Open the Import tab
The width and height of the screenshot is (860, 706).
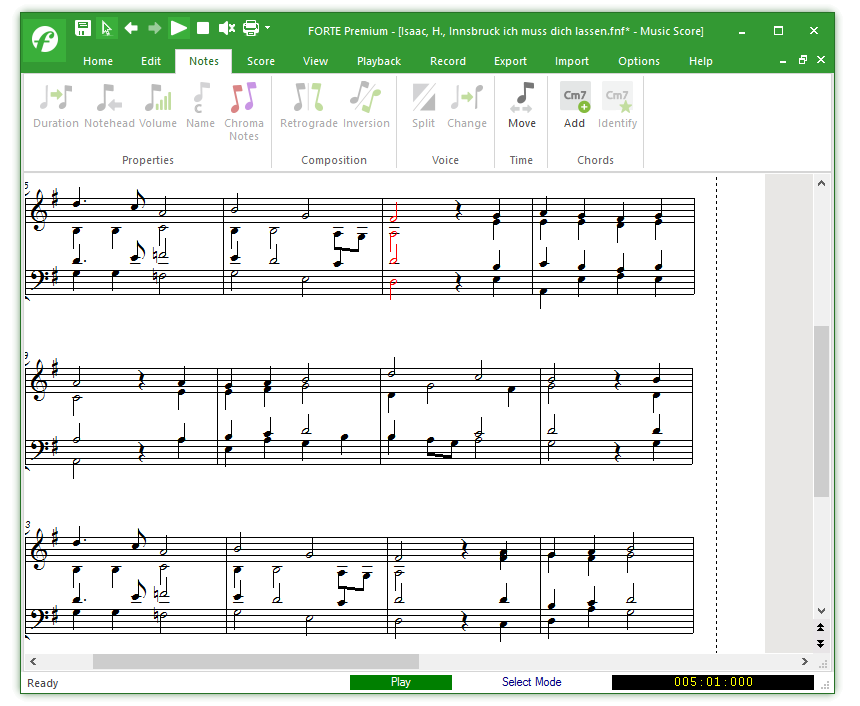pyautogui.click(x=572, y=61)
